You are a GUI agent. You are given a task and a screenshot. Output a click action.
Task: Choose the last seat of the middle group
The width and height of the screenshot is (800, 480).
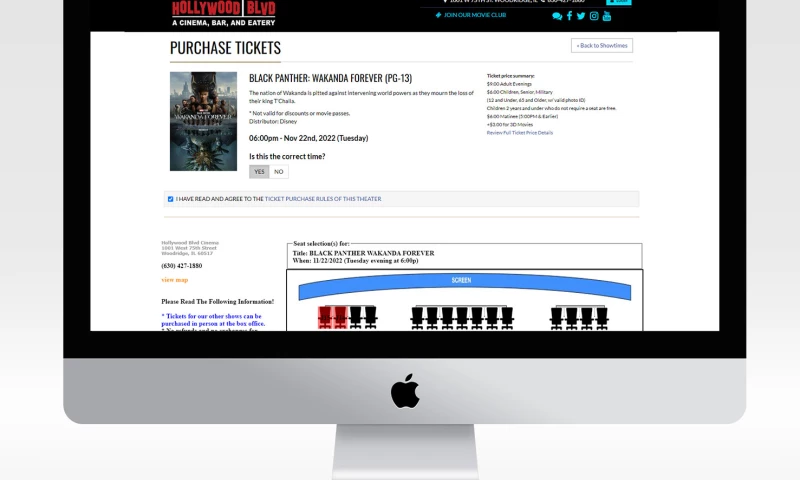[x=507, y=318]
